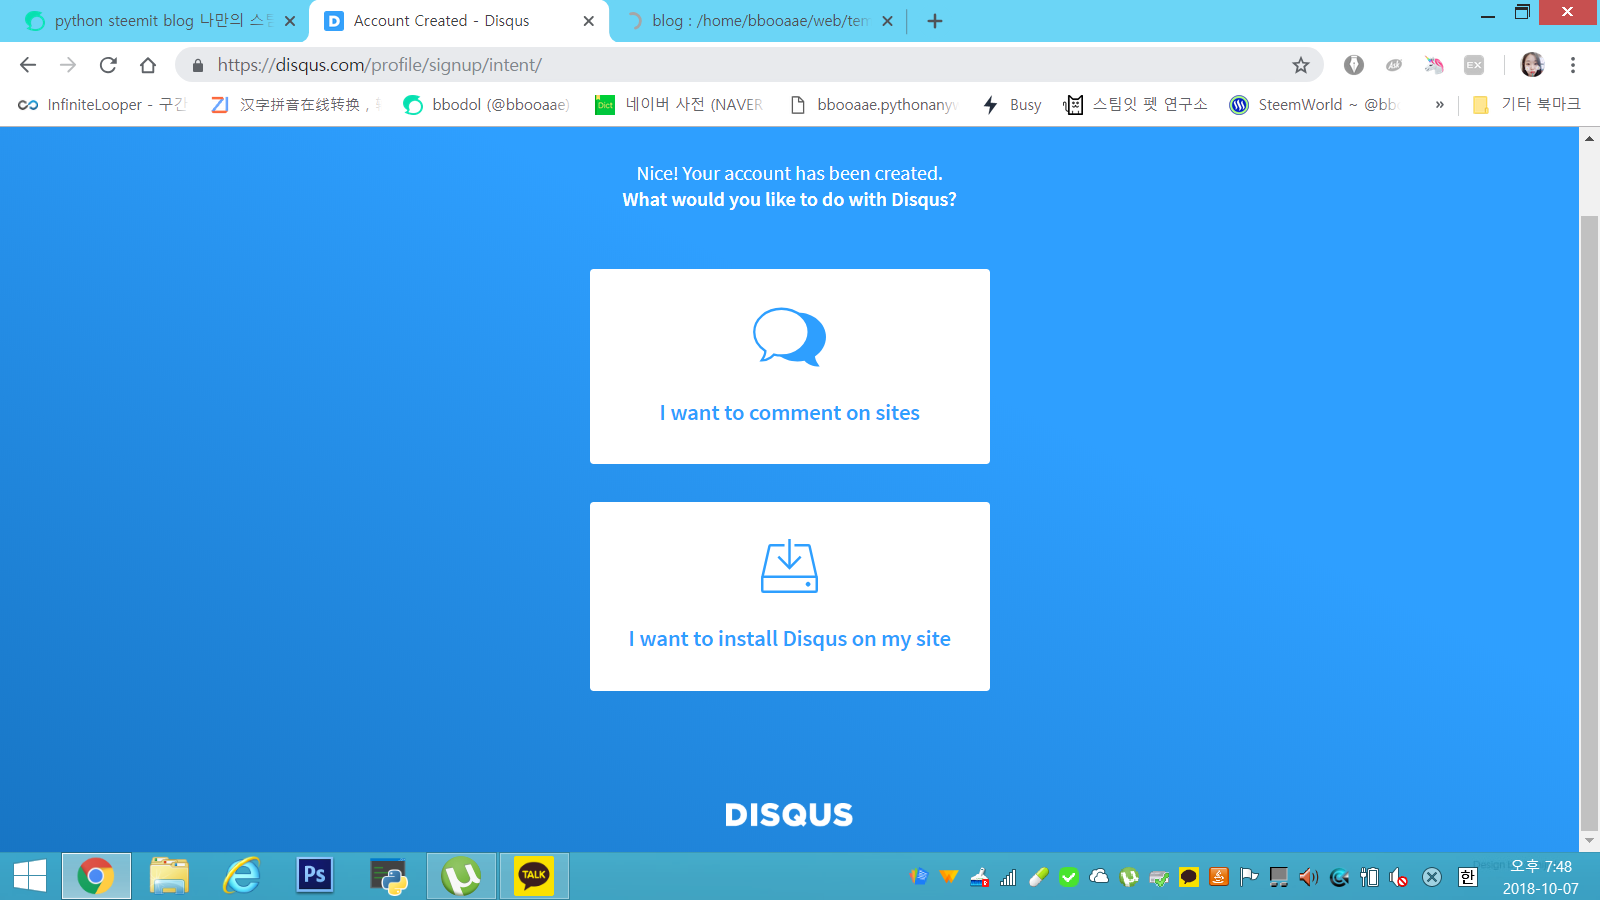Image resolution: width=1600 pixels, height=900 pixels.
Task: Close the Account Created Disqus tab
Action: pos(588,21)
